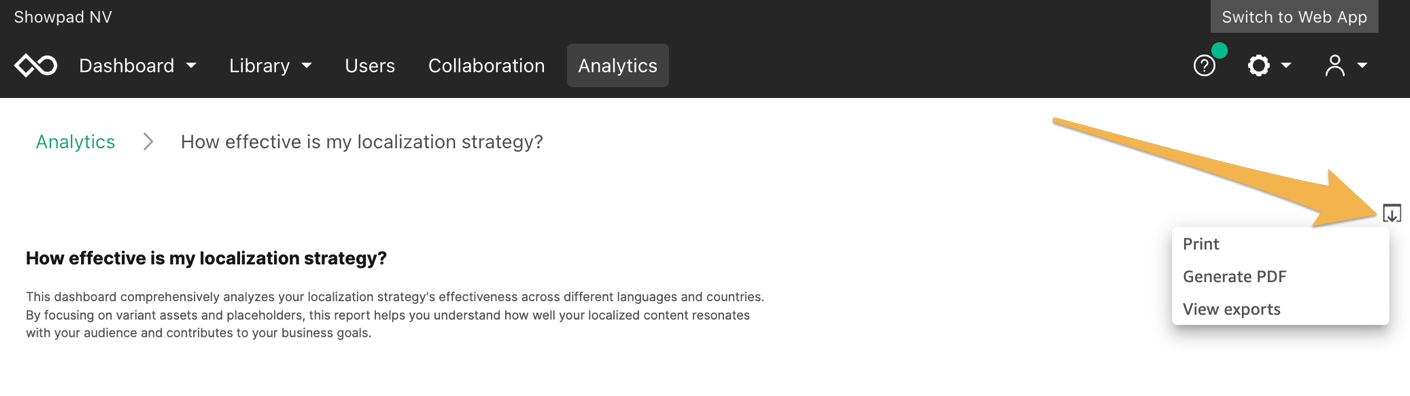Follow the Analytics breadcrumb link
This screenshot has height=396, width=1410.
coord(75,142)
